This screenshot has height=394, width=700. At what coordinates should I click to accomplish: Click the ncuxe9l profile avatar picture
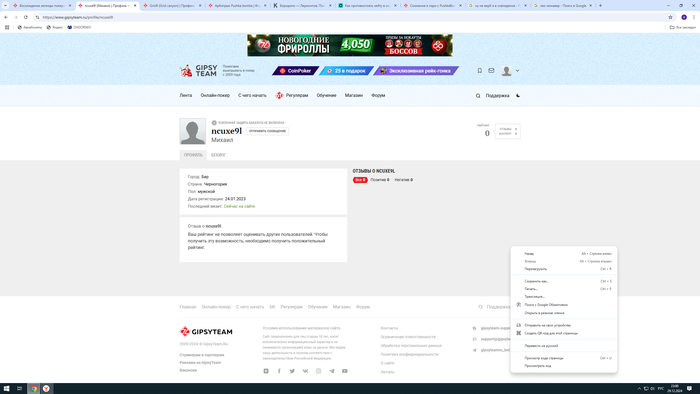tap(192, 131)
